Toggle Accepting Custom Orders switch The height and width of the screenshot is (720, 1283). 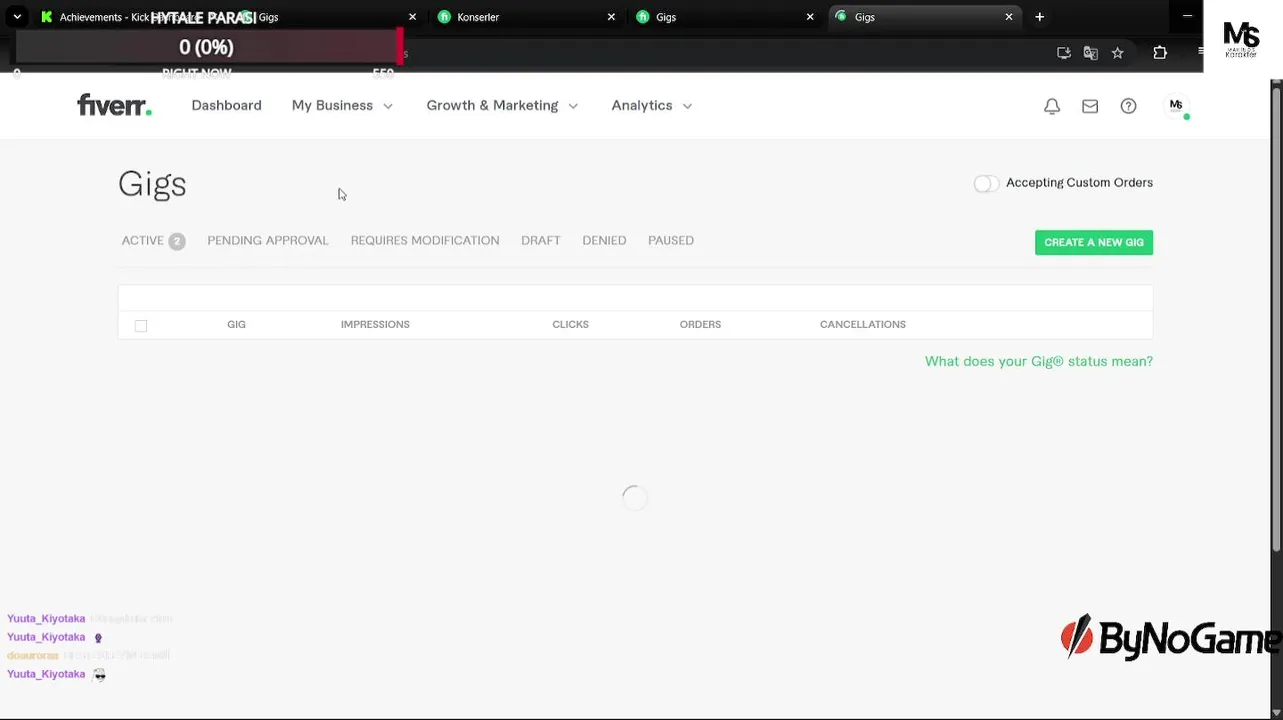point(986,183)
